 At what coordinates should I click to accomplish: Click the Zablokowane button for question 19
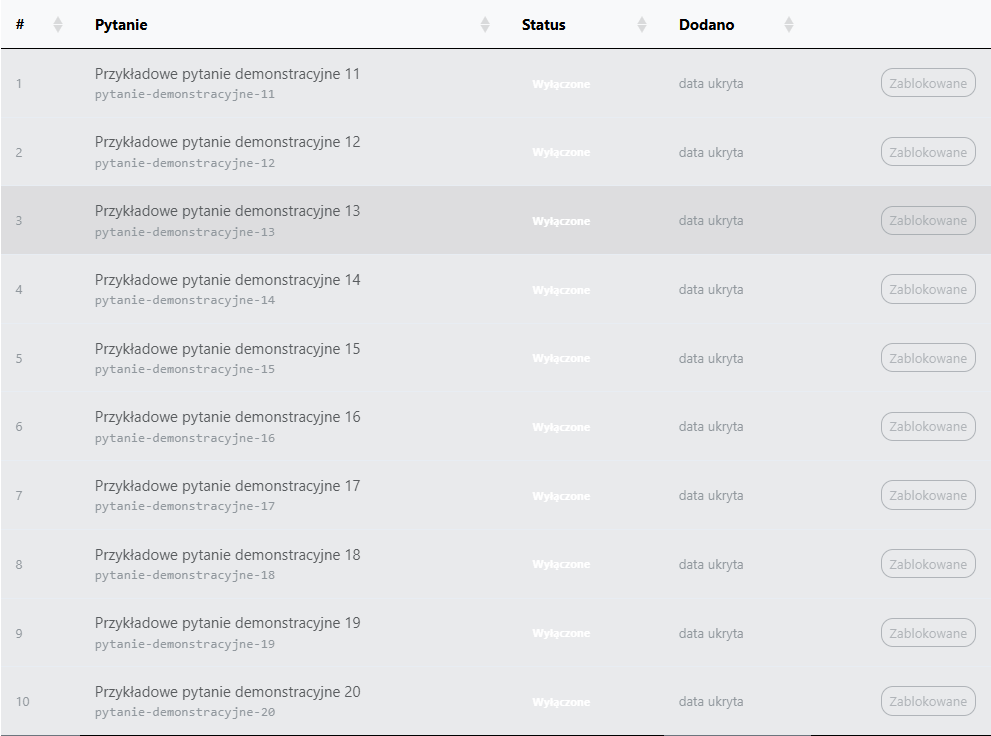(928, 633)
